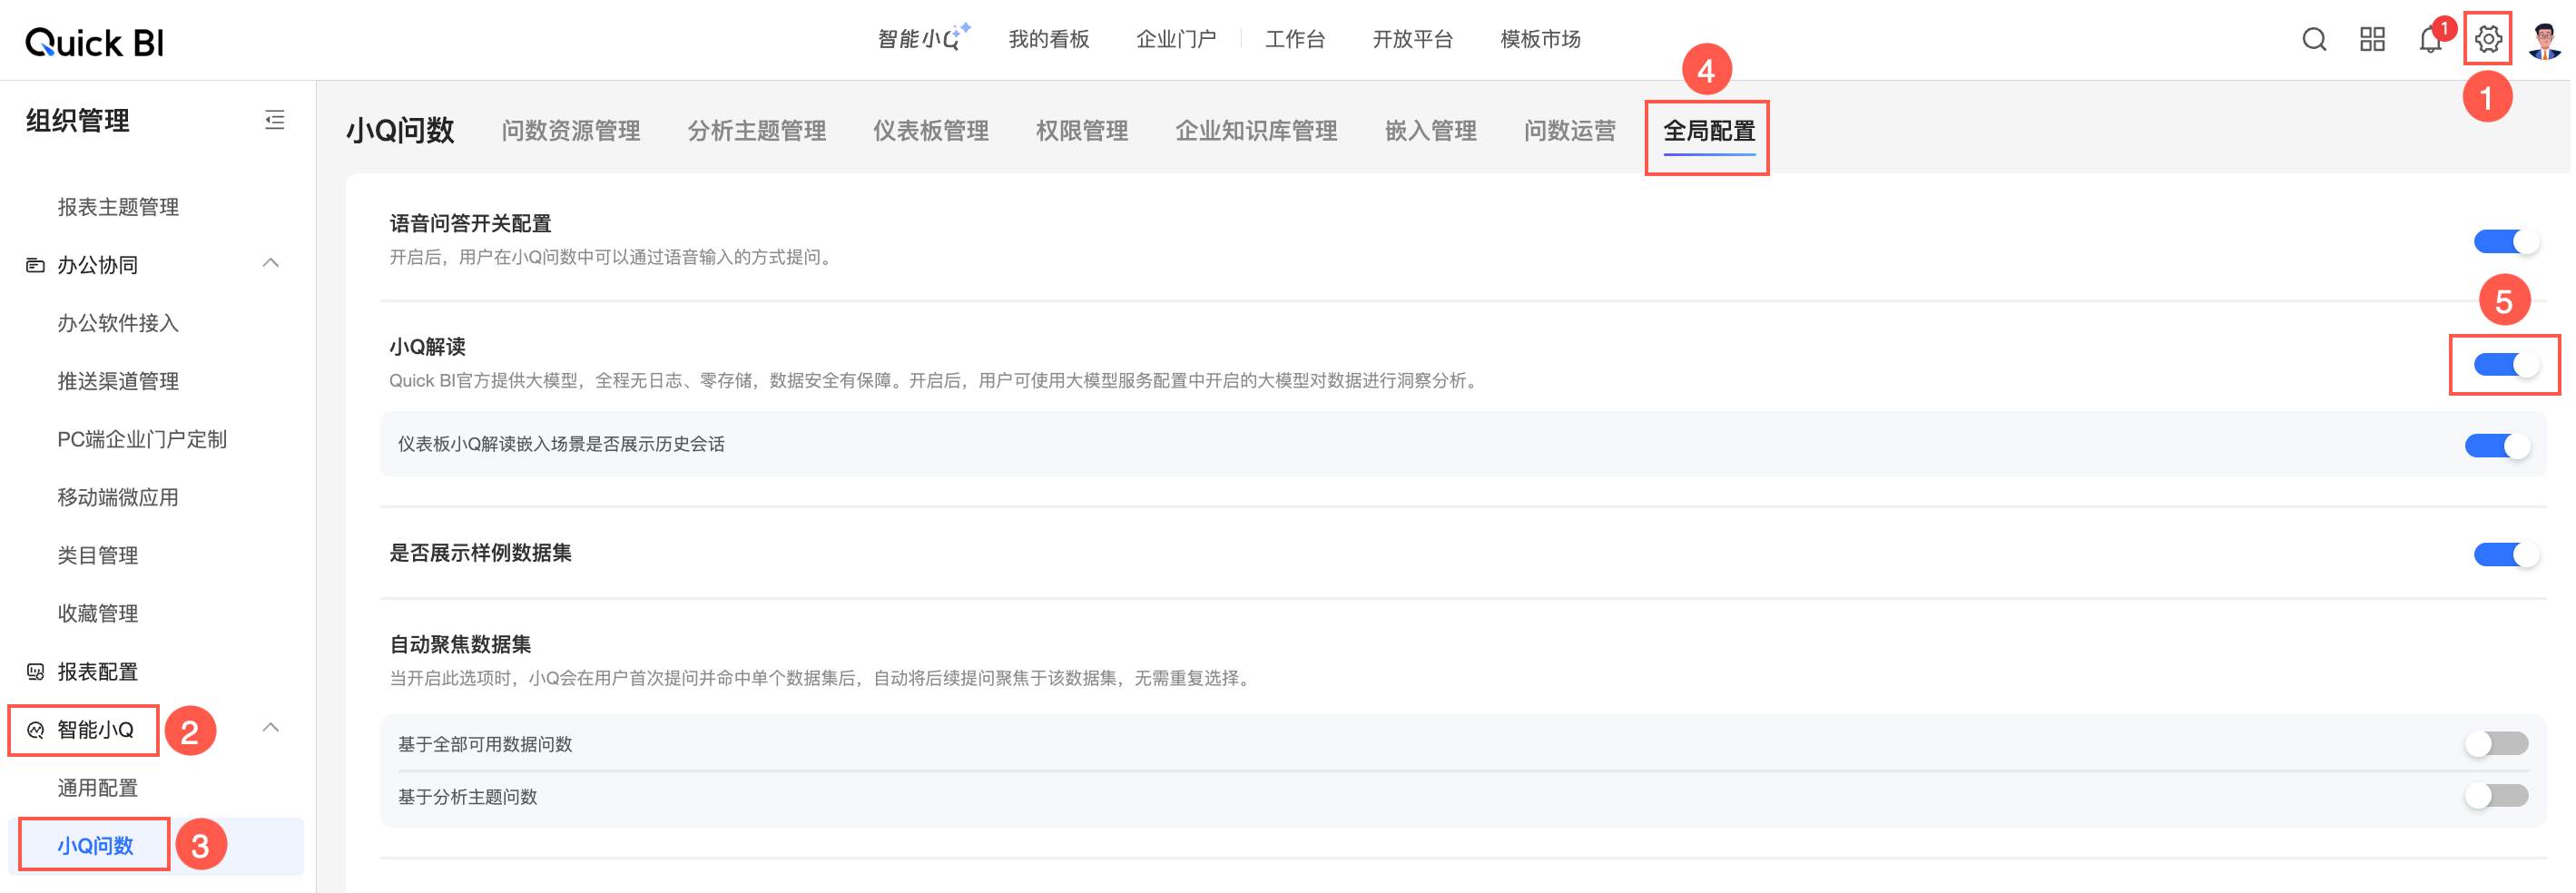
Task: Select 小Q问数 in sidebar
Action: tap(96, 847)
